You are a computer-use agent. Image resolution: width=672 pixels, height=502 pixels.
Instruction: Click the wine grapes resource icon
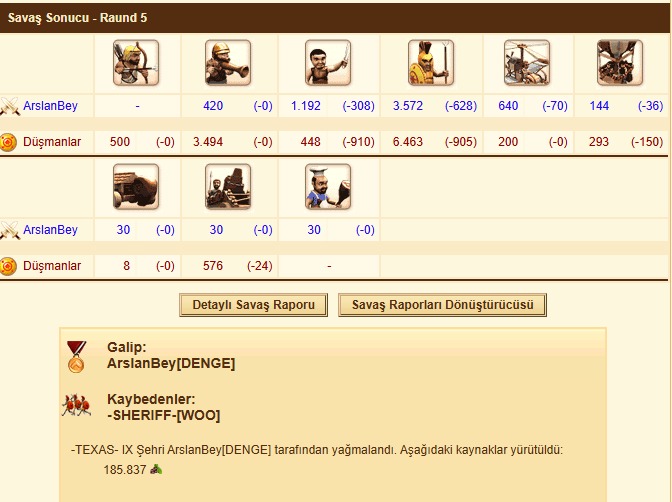coord(156,469)
